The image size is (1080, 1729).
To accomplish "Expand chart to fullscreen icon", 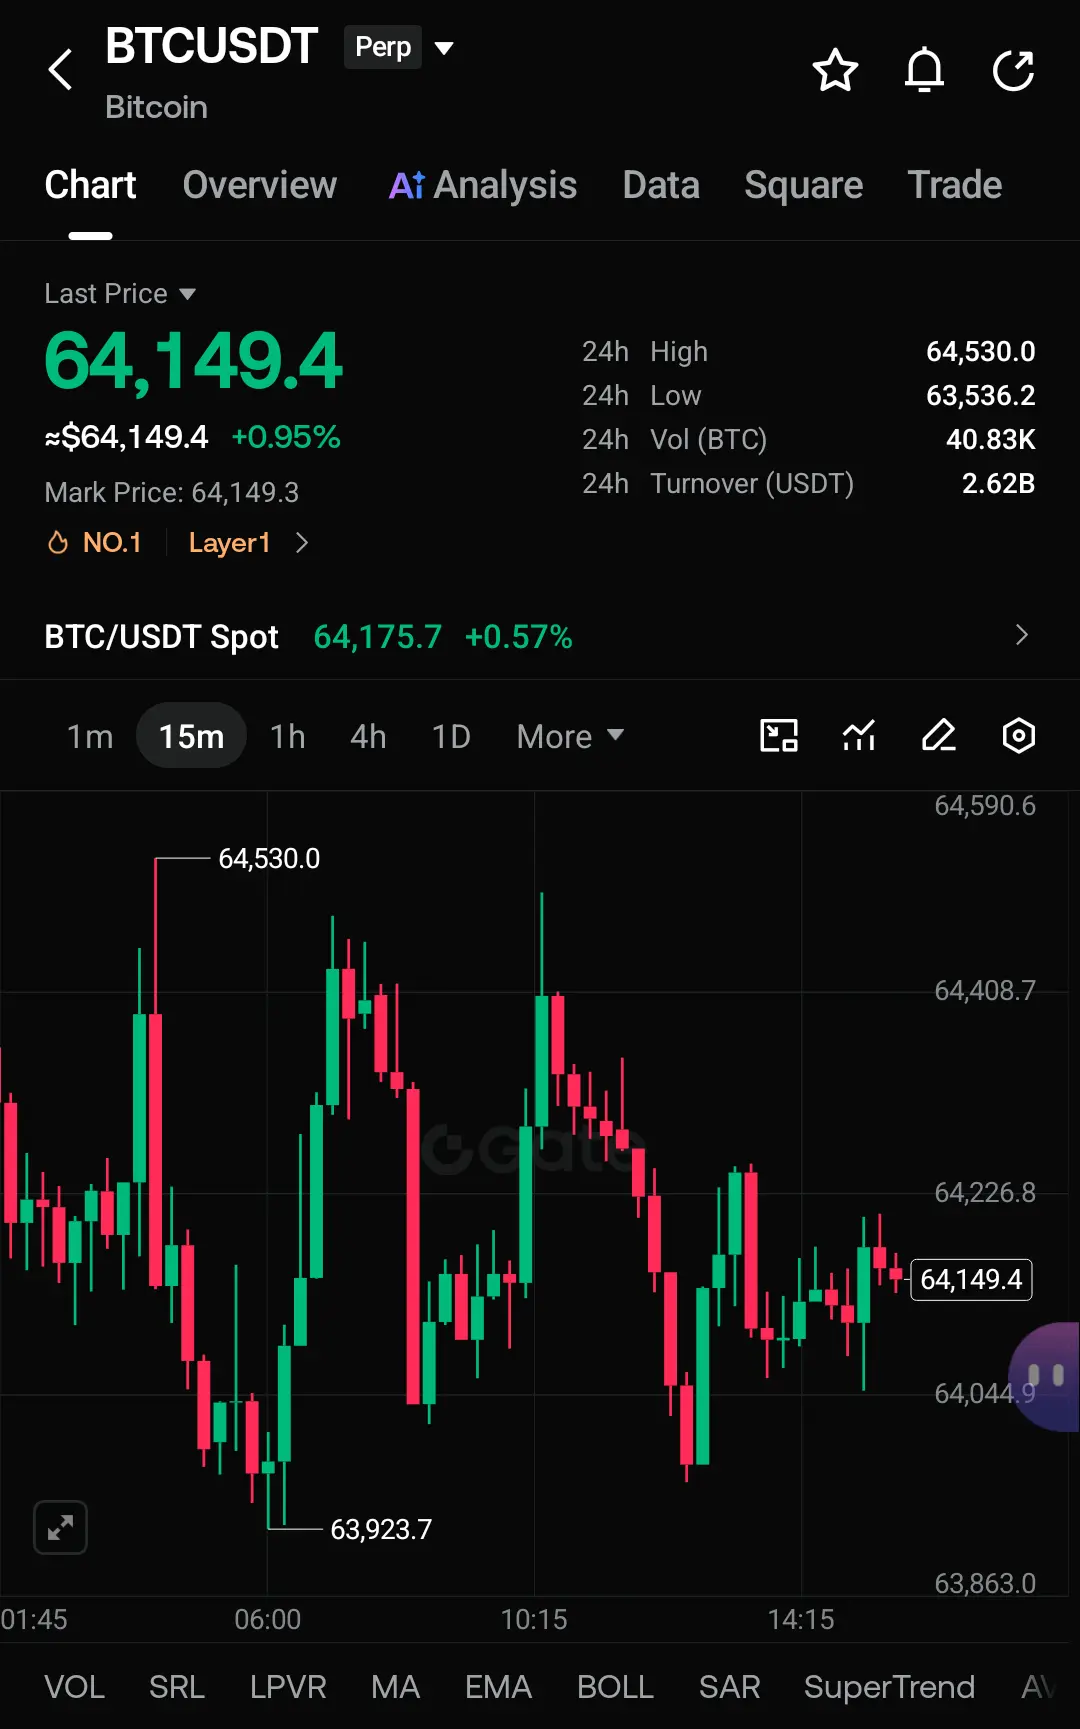I will (60, 1527).
